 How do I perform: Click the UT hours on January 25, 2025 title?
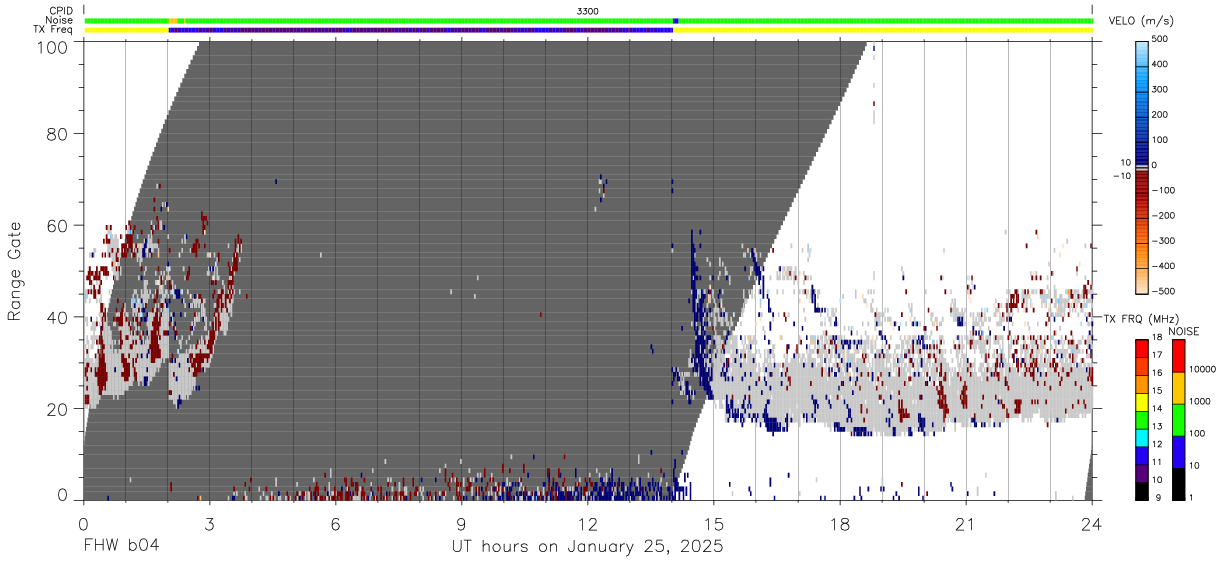(588, 547)
